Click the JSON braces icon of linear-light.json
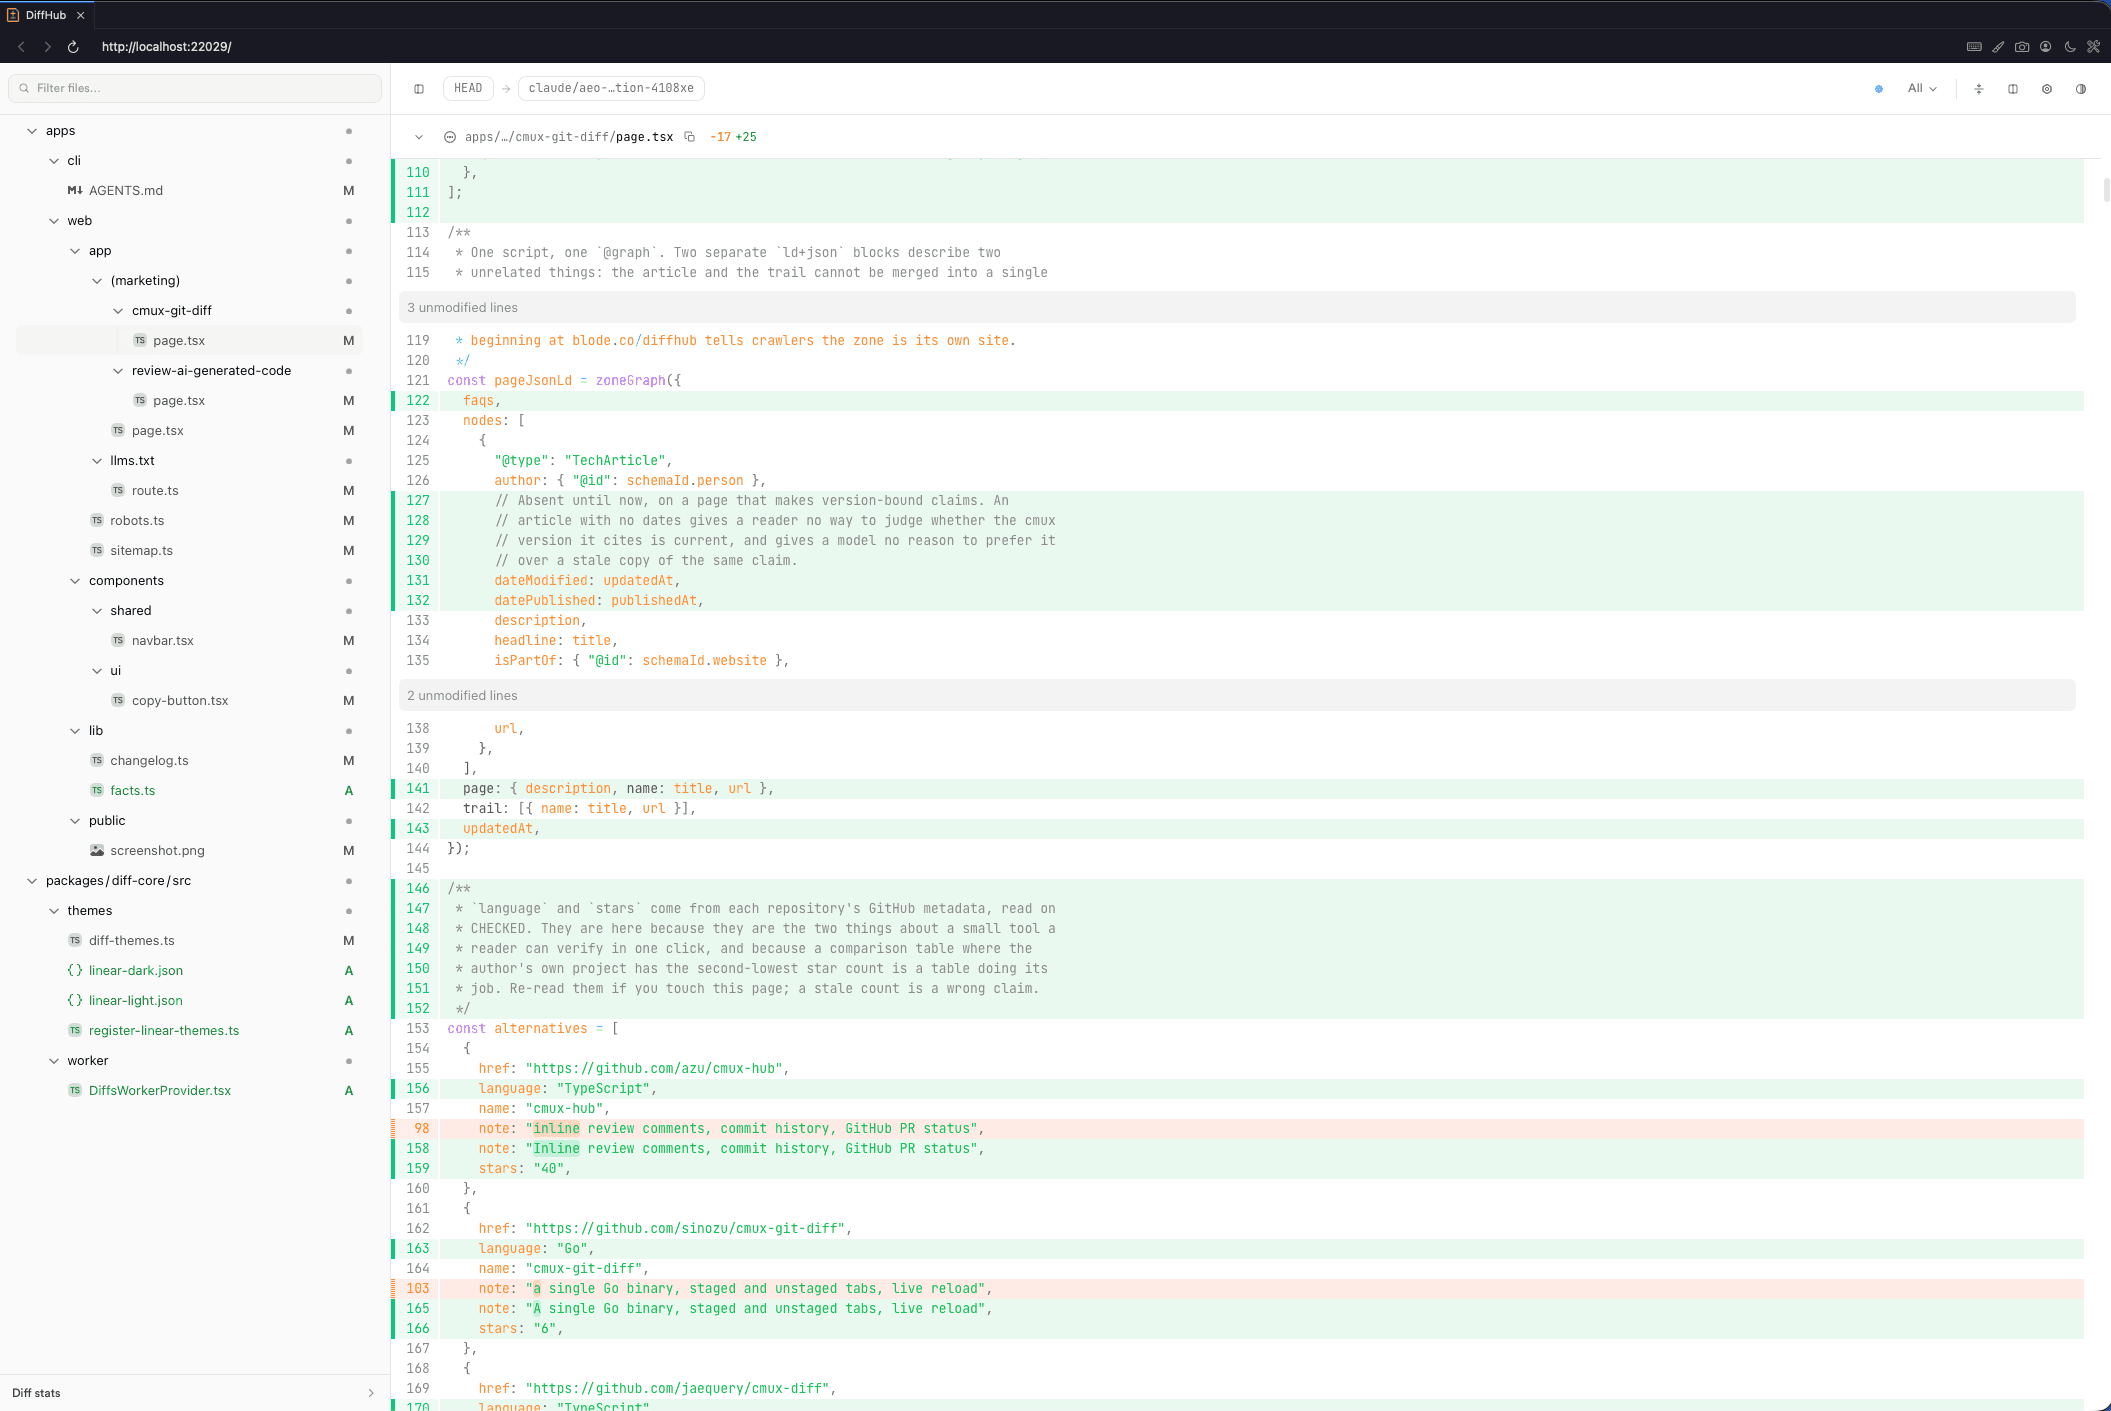The height and width of the screenshot is (1411, 2111). [x=75, y=1000]
